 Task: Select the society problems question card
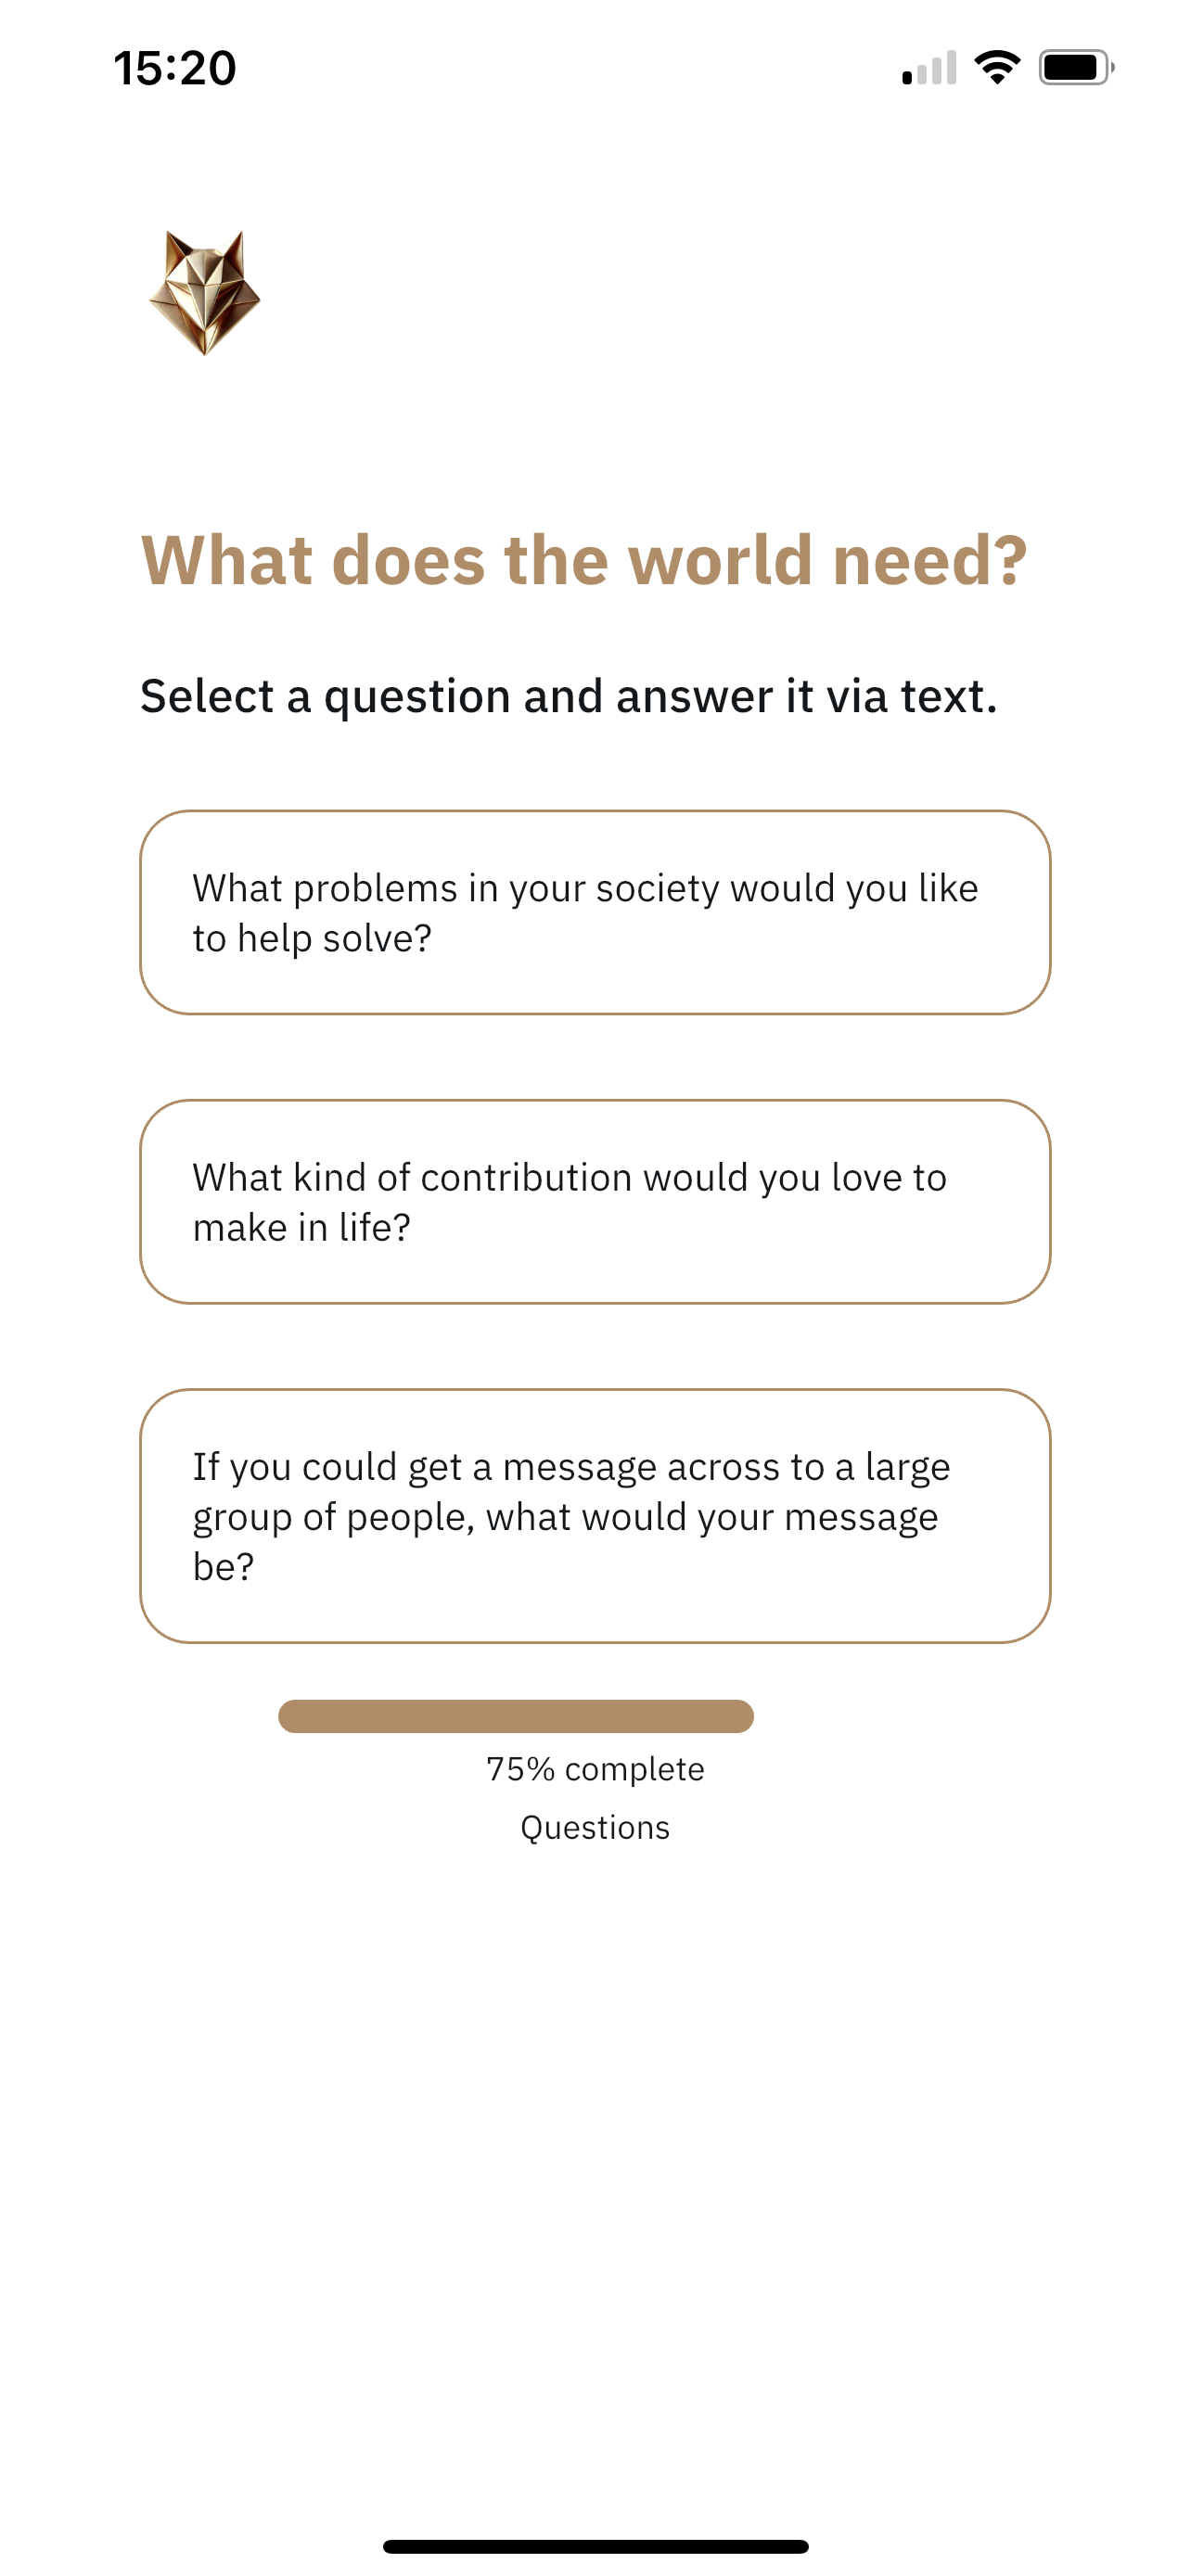pyautogui.click(x=595, y=912)
